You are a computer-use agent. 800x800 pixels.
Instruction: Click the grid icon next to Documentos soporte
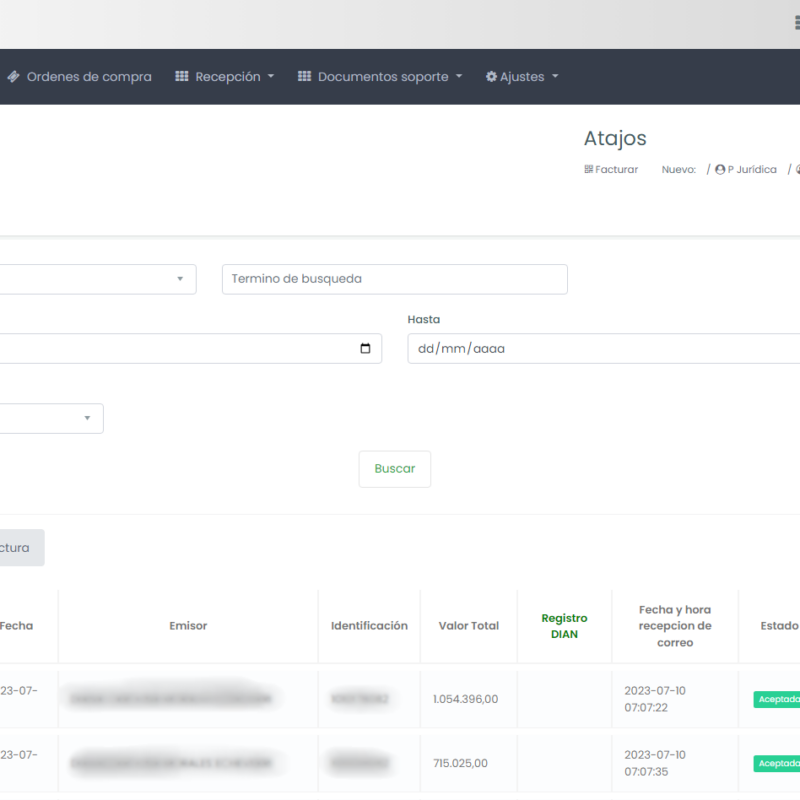coord(305,77)
